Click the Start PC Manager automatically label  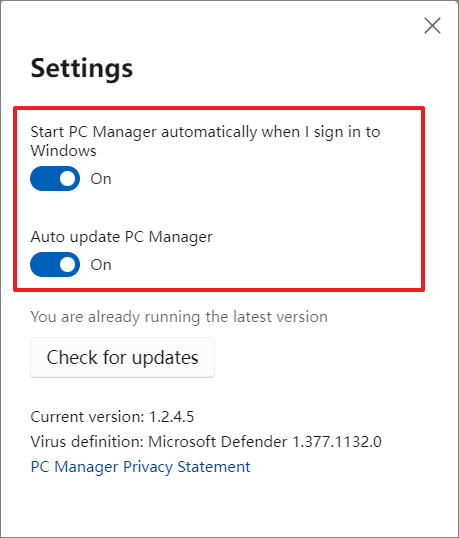[205, 141]
